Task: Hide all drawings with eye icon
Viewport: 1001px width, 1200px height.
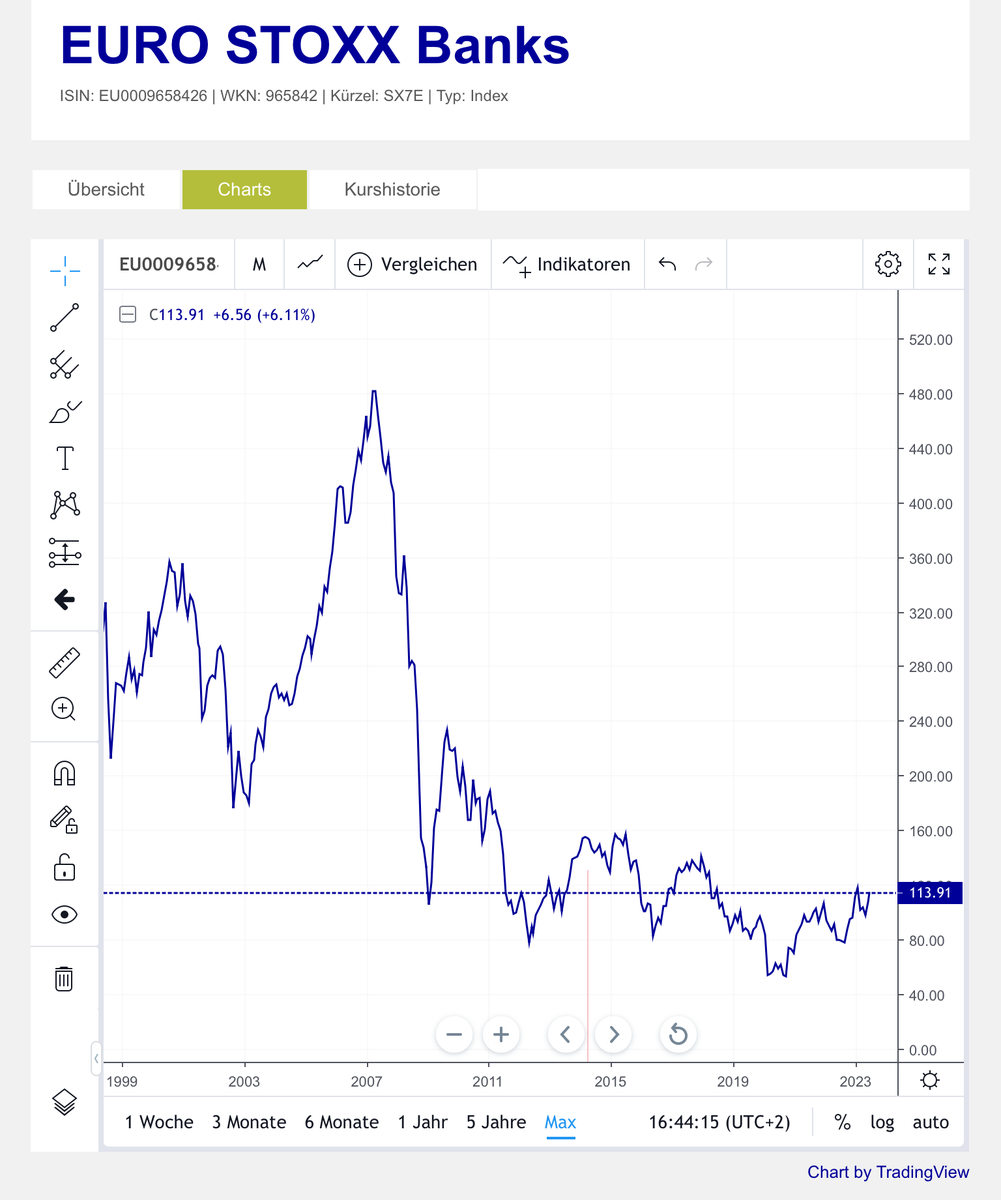Action: tap(64, 914)
